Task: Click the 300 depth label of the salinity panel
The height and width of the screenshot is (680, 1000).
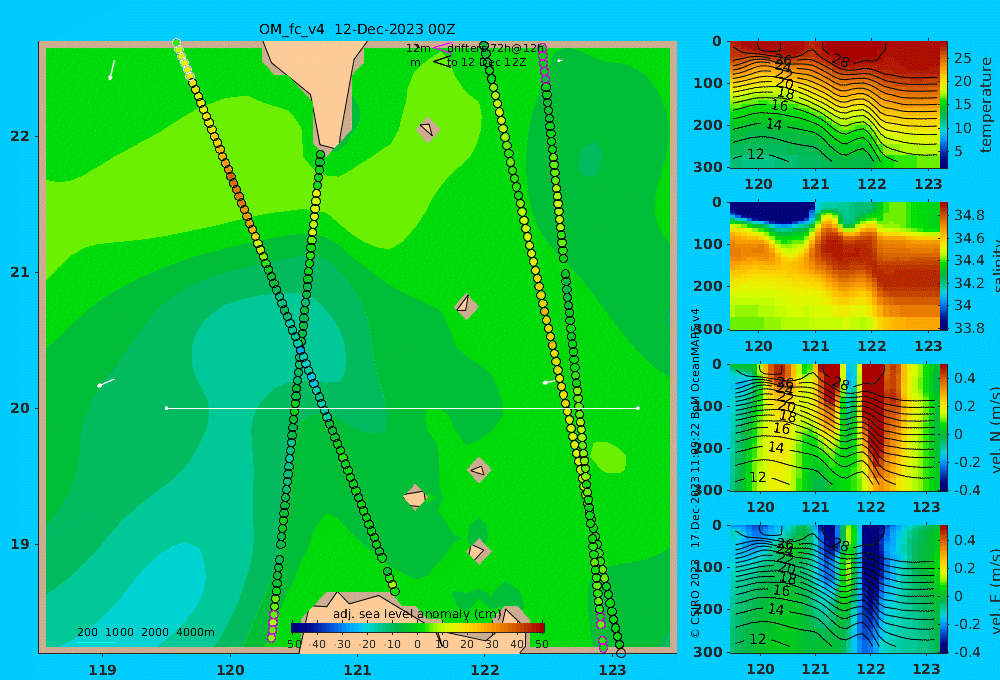Action: pyautogui.click(x=708, y=329)
